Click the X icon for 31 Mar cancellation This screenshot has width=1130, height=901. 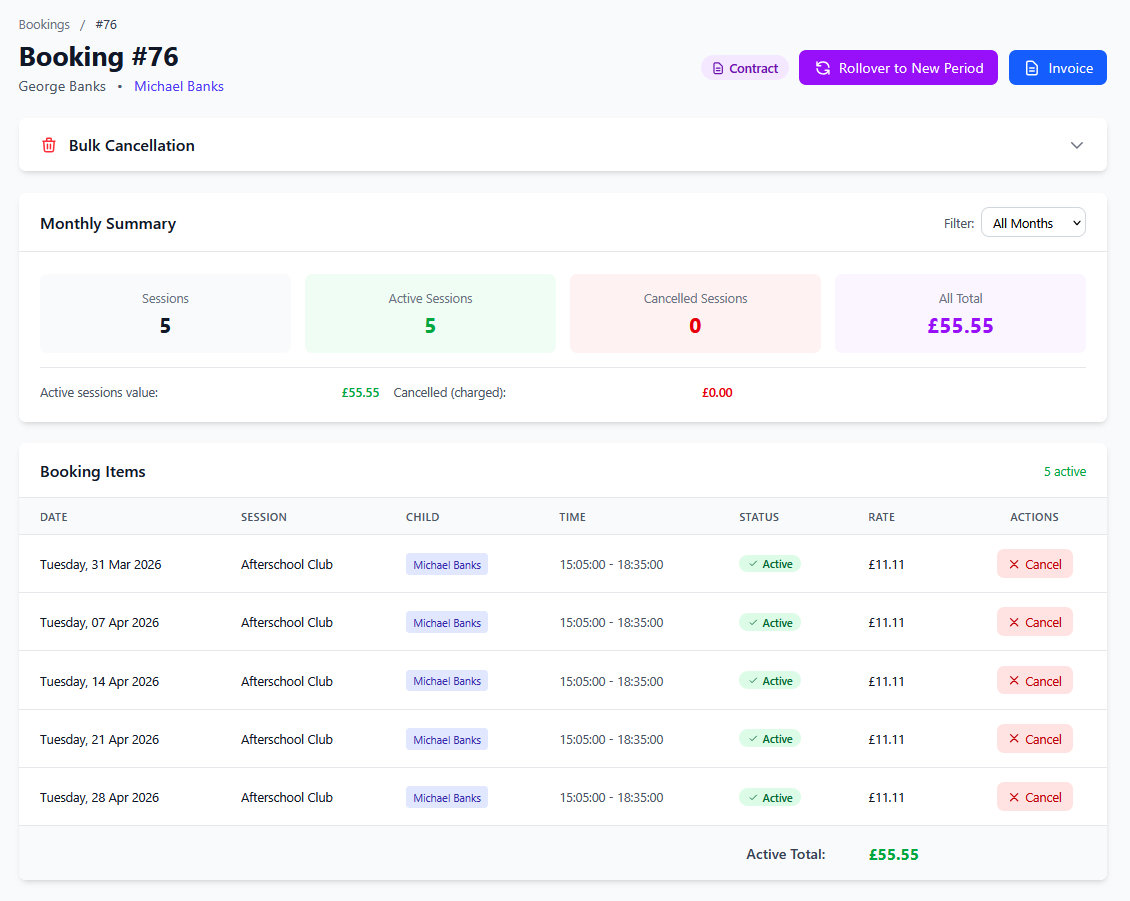coord(1014,564)
